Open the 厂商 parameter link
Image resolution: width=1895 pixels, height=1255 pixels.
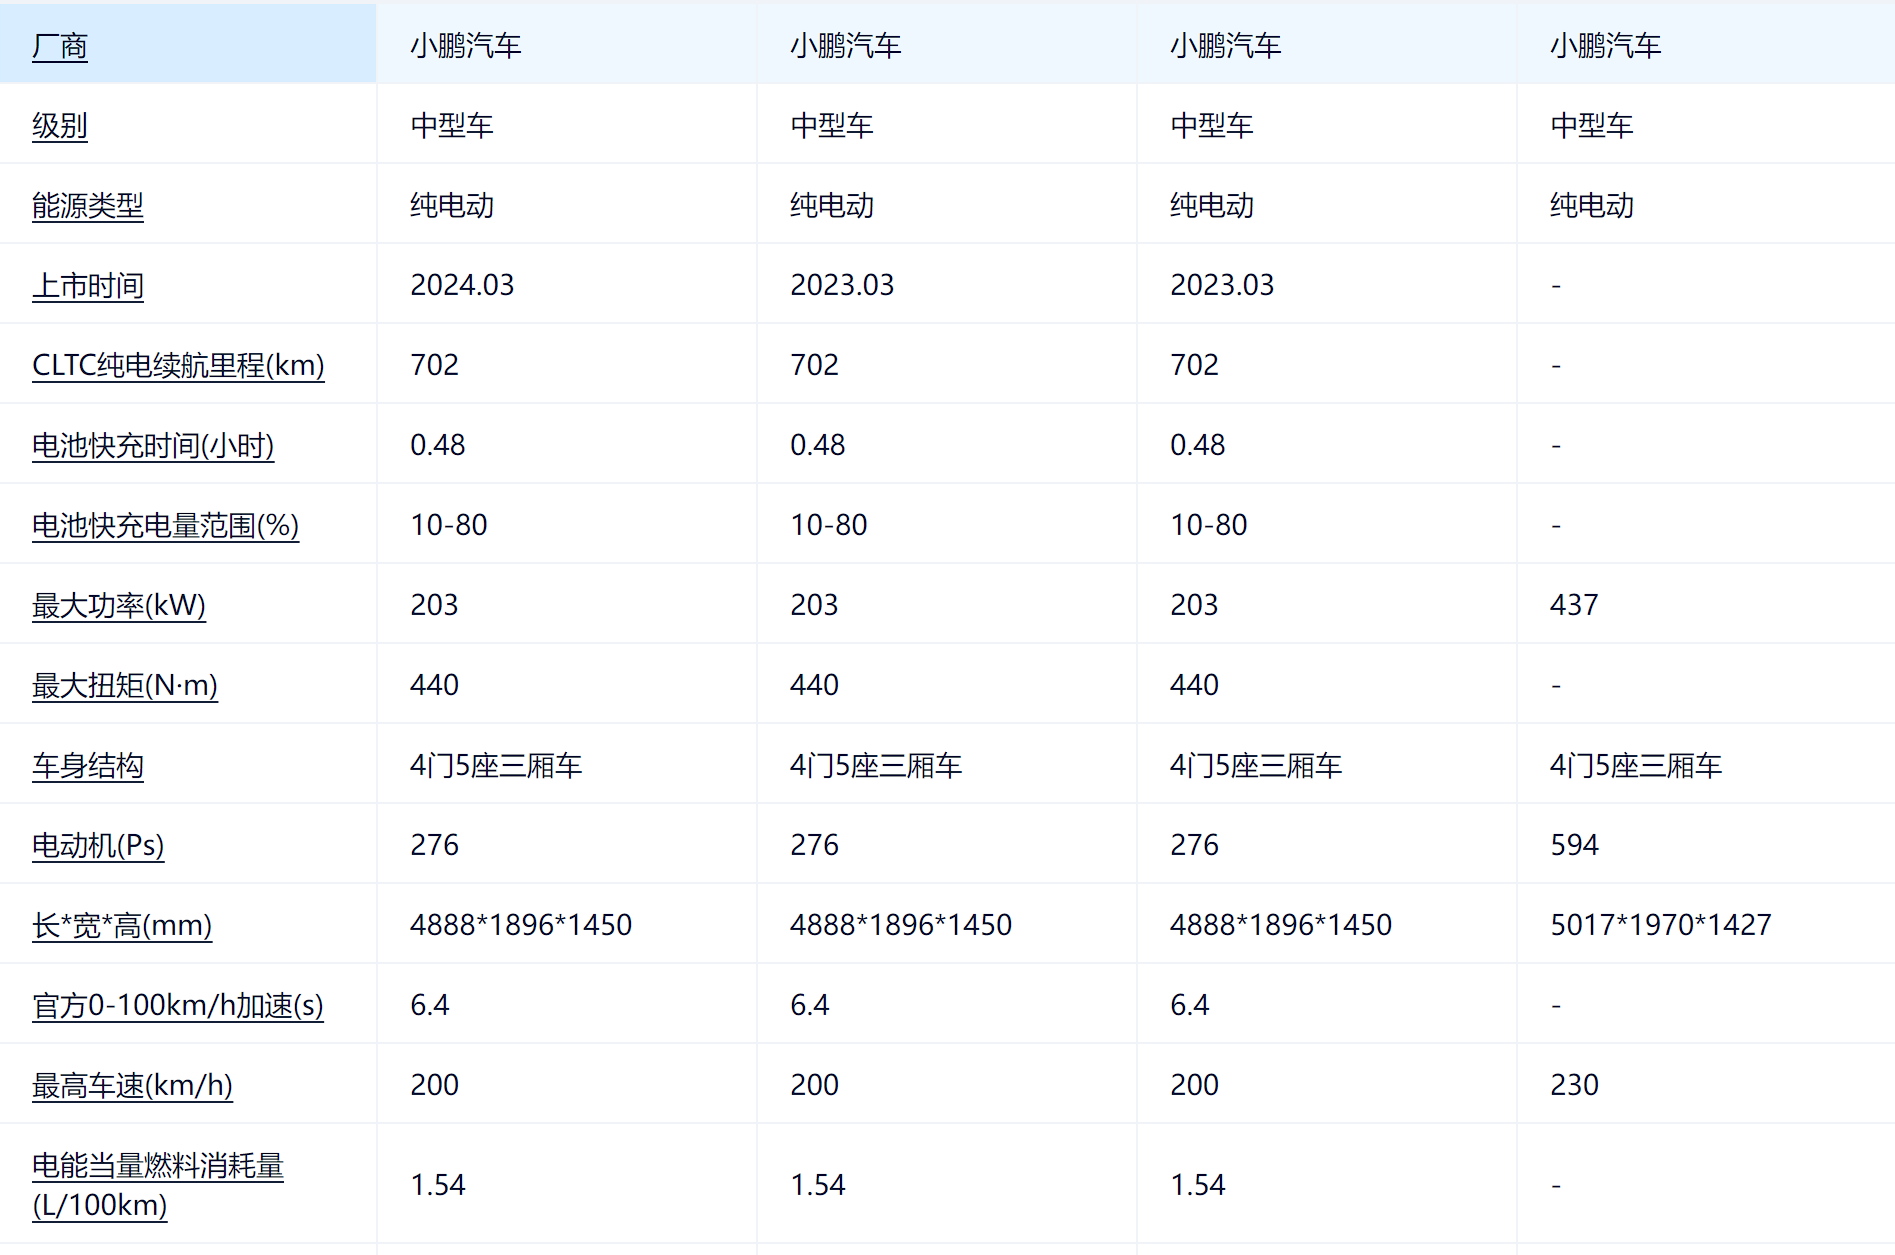[60, 46]
